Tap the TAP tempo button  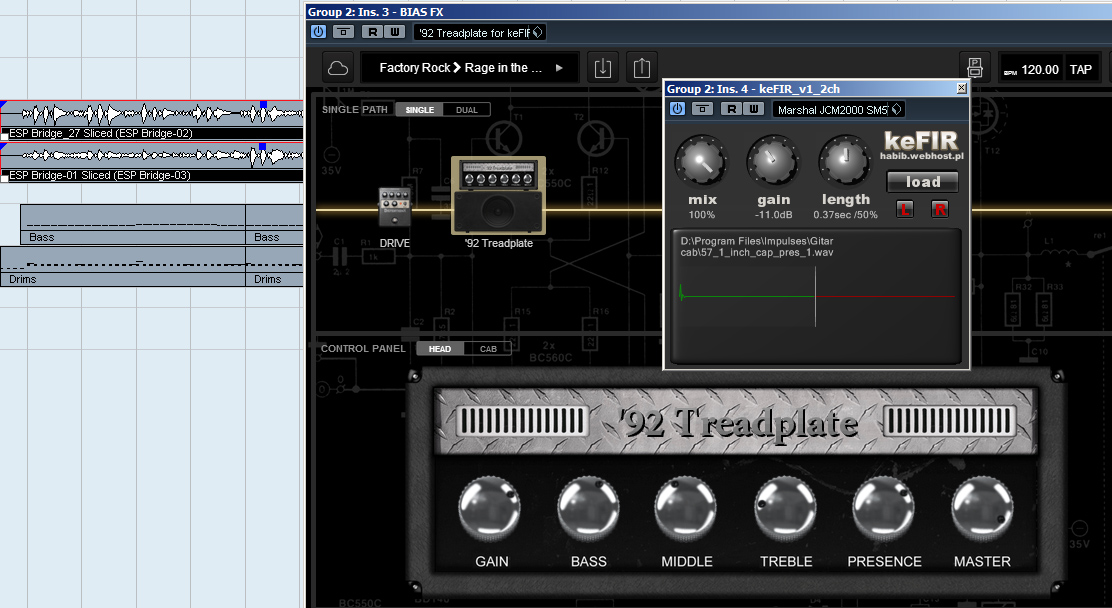[x=1081, y=70]
